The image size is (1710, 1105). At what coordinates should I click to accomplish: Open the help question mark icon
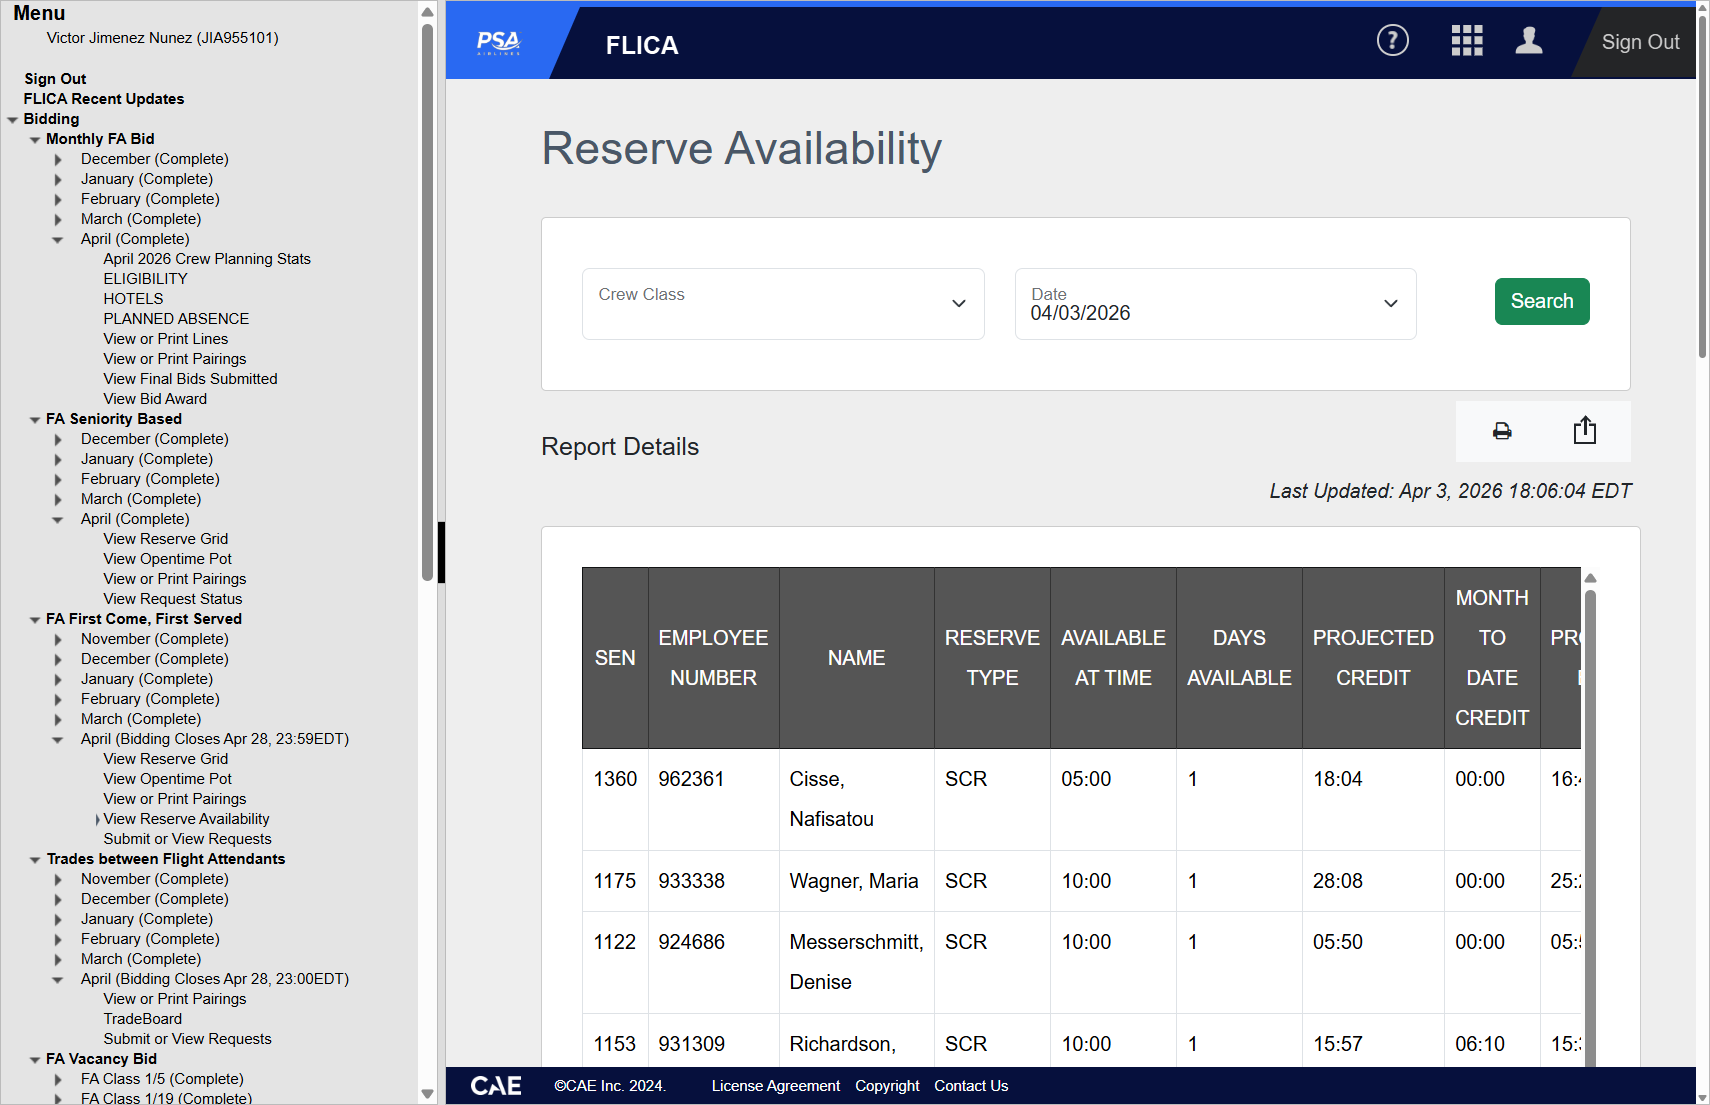coord(1392,41)
